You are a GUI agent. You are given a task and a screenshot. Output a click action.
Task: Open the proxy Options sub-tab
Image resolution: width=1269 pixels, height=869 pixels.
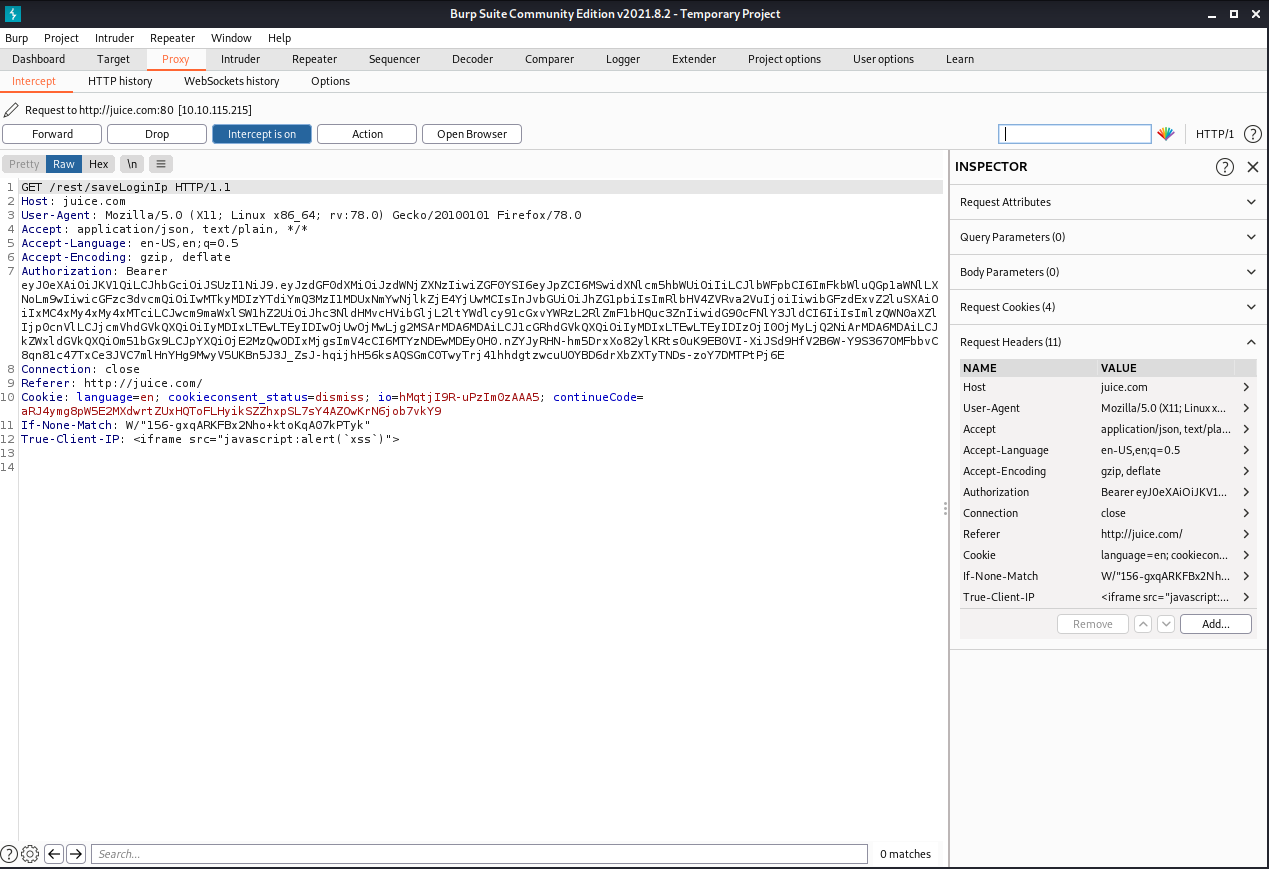pos(330,81)
